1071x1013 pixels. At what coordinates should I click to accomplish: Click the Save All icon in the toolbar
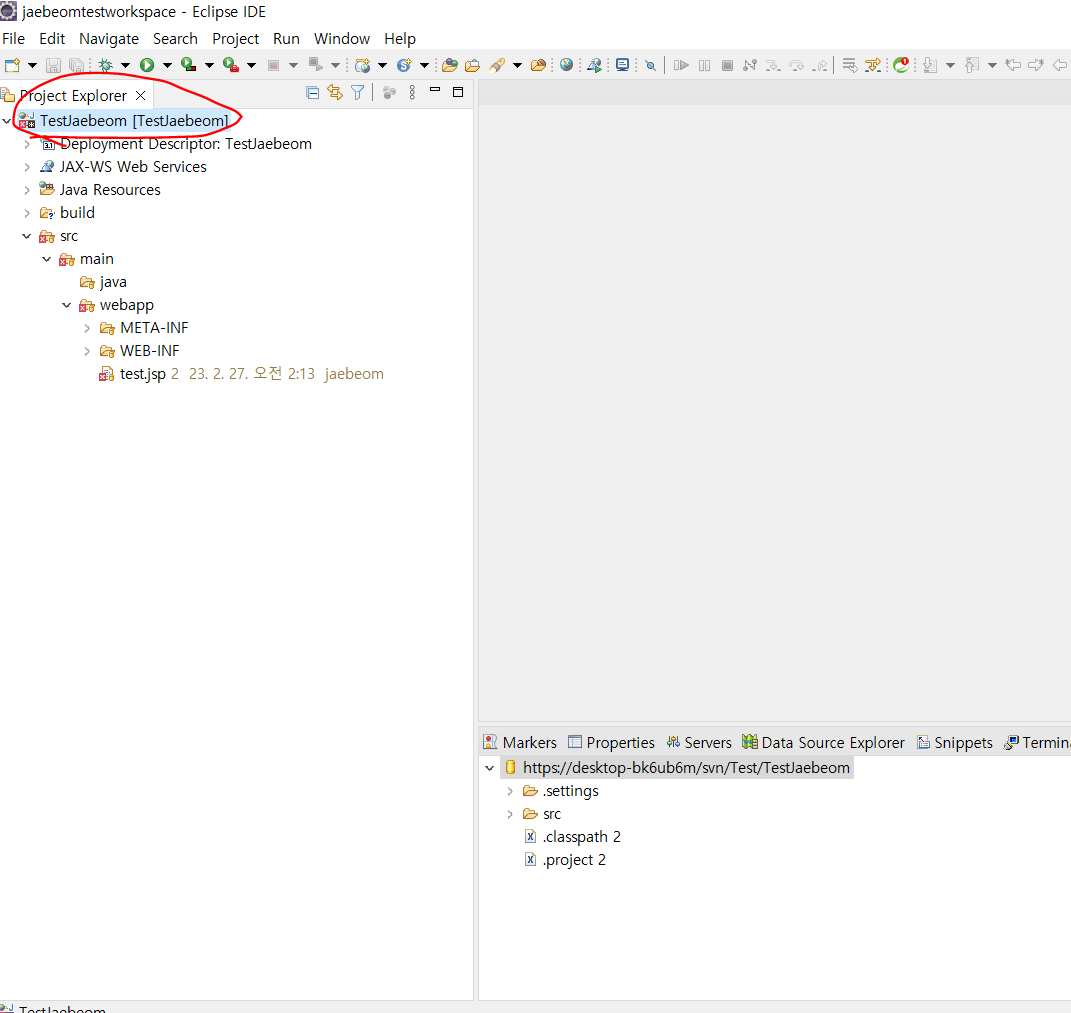click(76, 66)
